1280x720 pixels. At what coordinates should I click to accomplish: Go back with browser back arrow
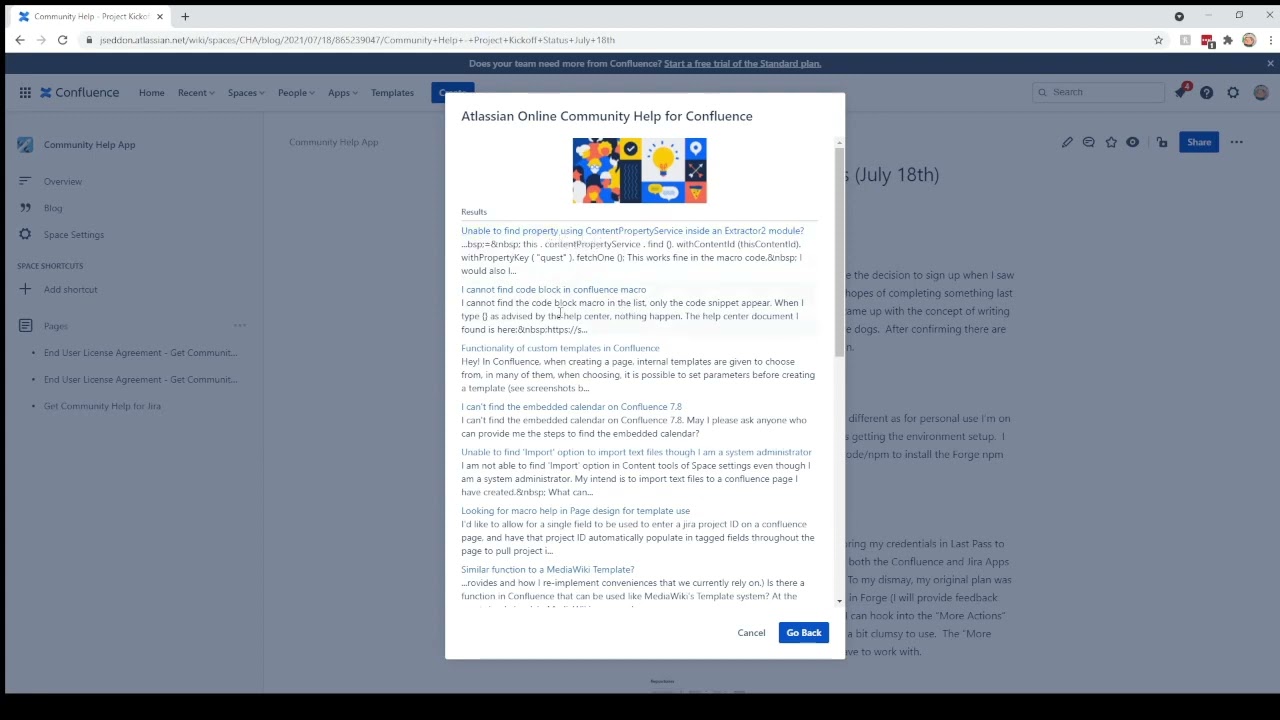20,40
